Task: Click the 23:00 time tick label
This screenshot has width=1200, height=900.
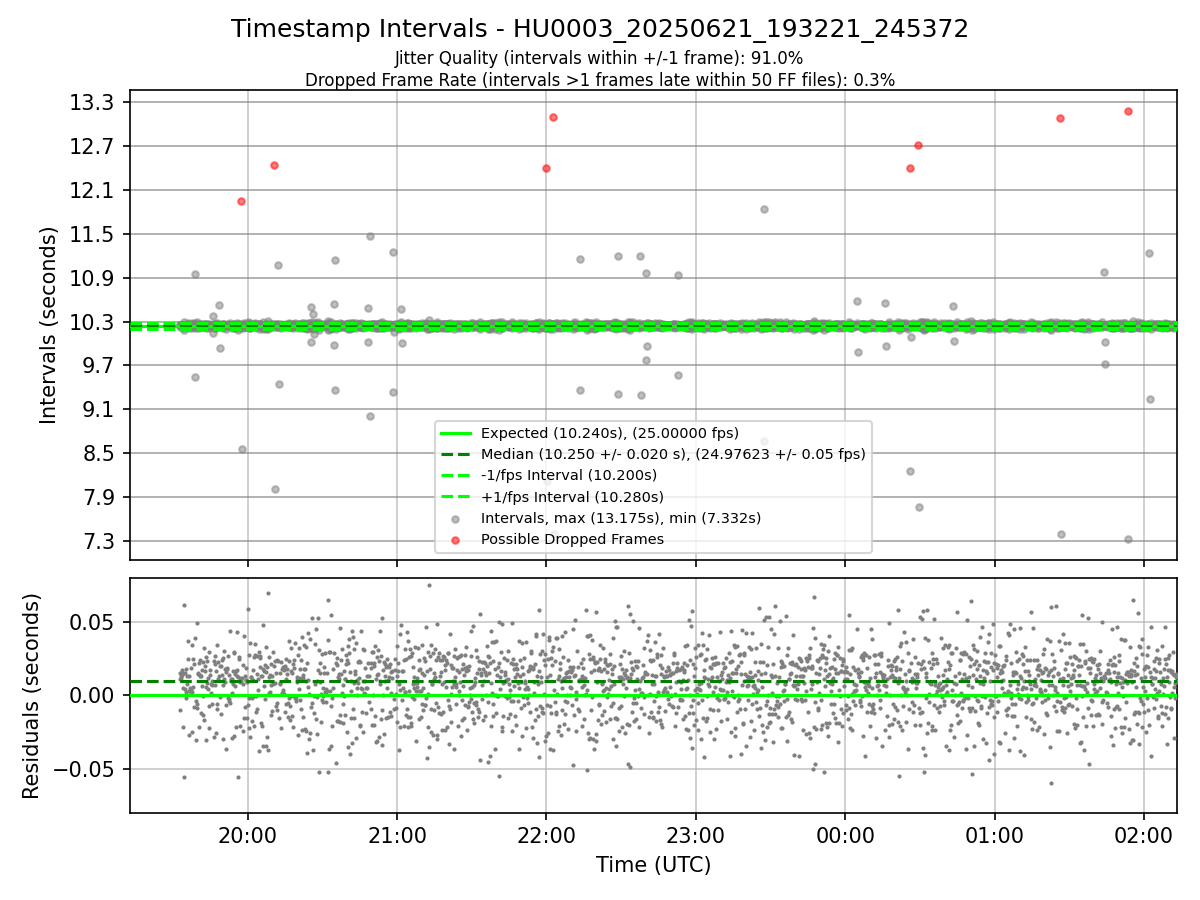Action: click(x=696, y=835)
